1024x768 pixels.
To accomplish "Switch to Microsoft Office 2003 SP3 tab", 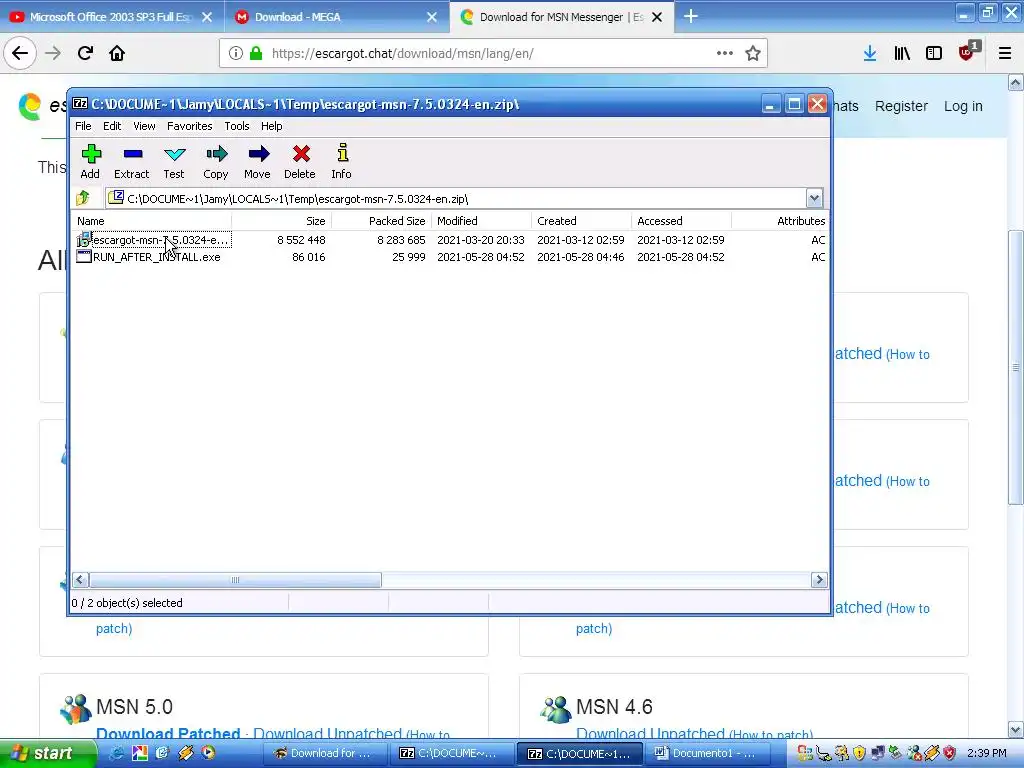I will click(110, 17).
